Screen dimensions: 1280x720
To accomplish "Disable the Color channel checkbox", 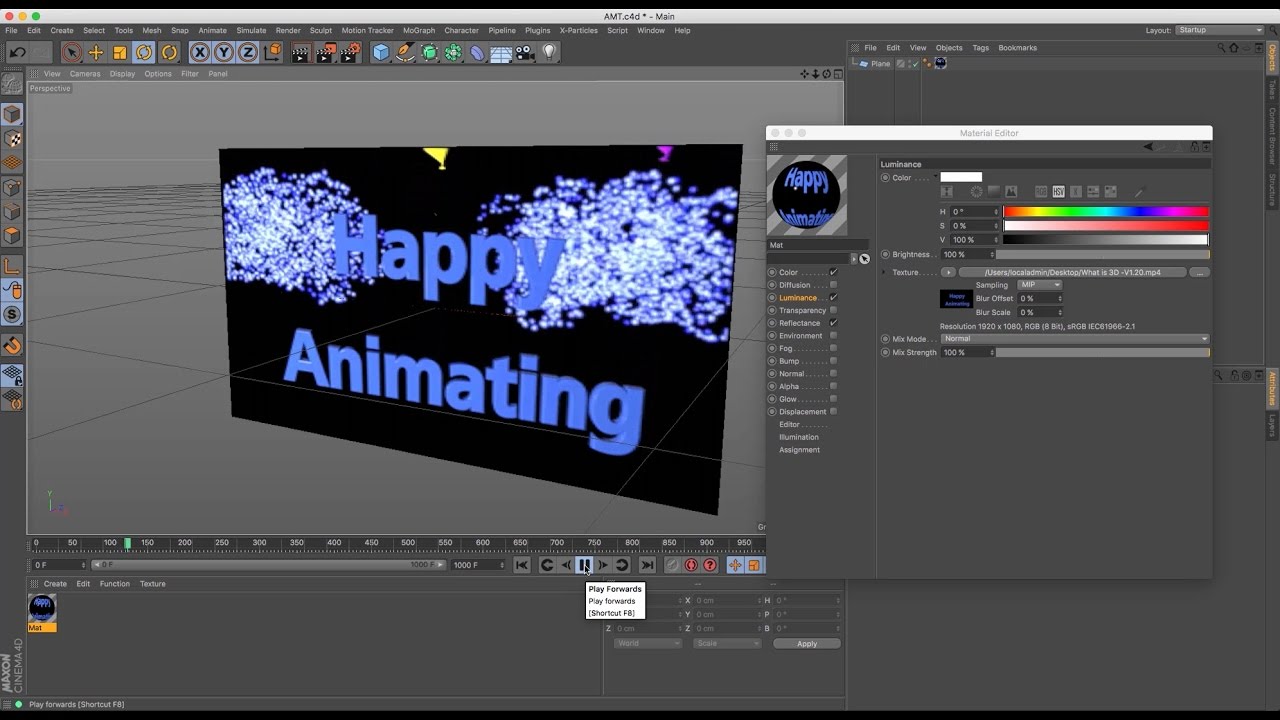I will pos(833,272).
